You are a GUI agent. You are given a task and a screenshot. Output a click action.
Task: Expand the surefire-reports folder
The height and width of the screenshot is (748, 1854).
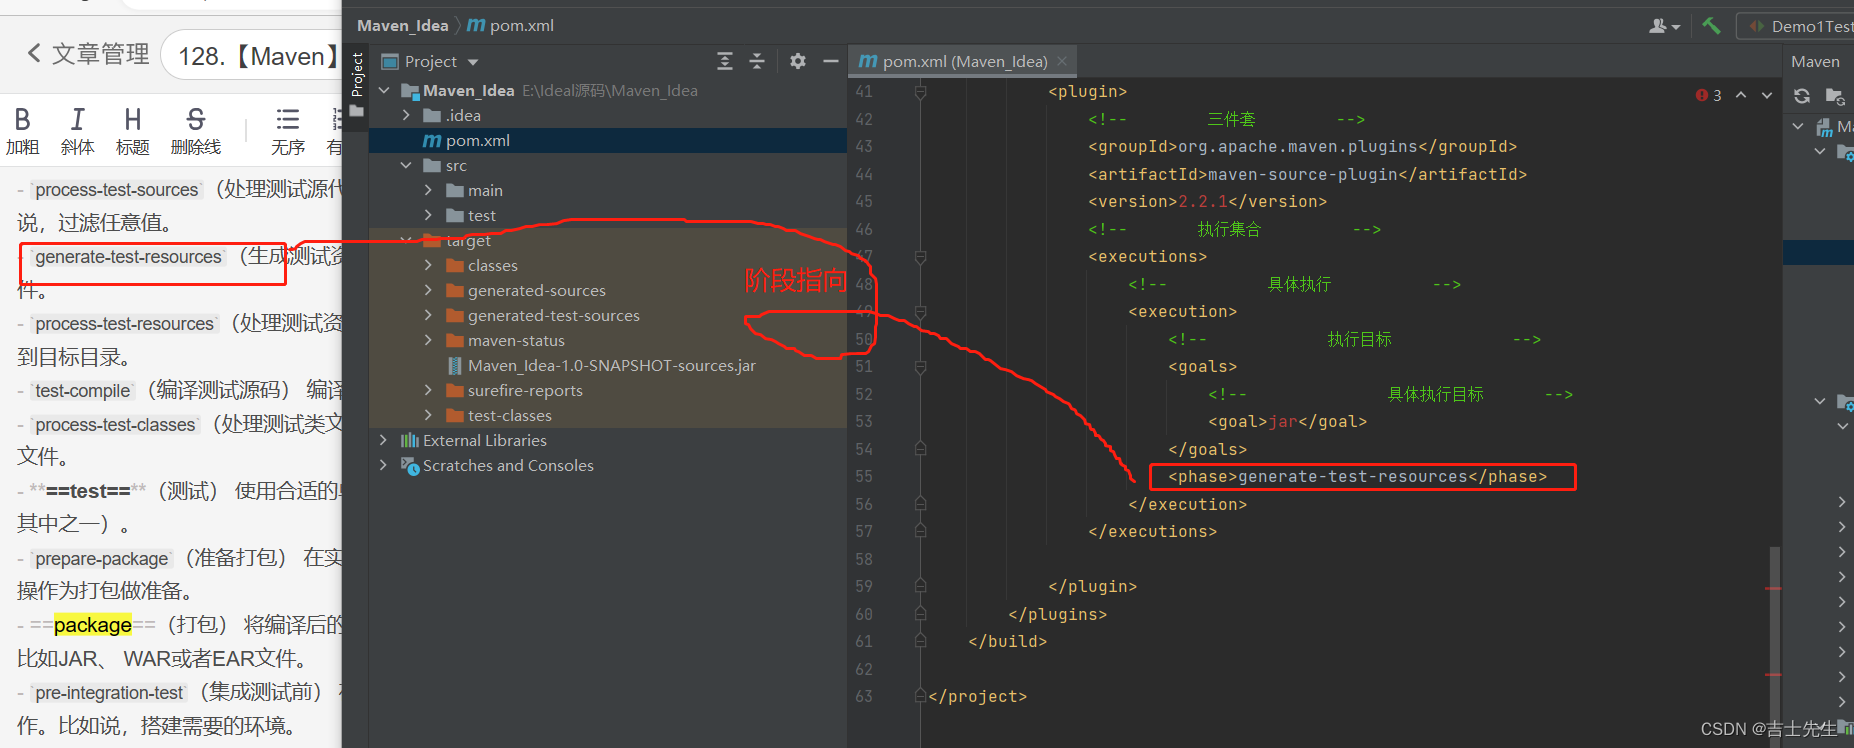click(x=428, y=391)
